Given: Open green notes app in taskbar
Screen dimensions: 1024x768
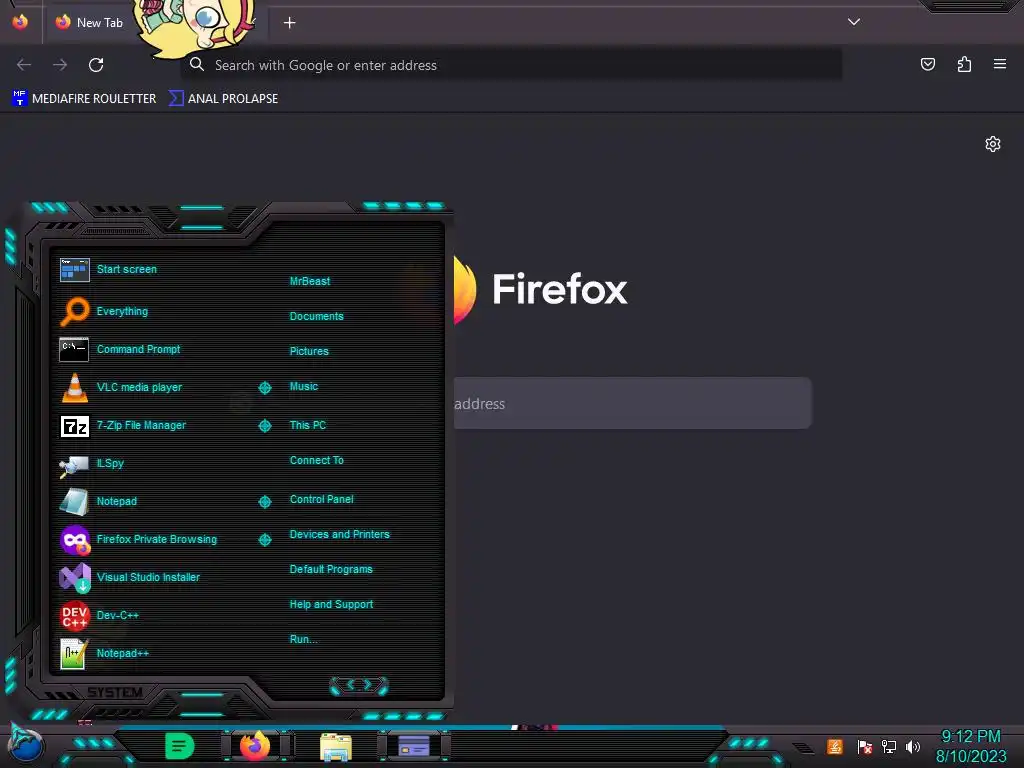Looking at the screenshot, I should [180, 746].
